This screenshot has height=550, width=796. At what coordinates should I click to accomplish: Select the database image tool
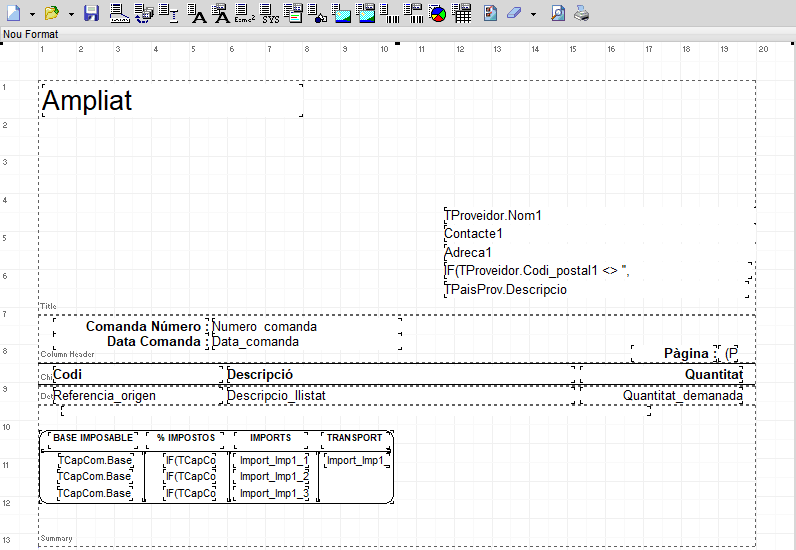click(x=366, y=13)
